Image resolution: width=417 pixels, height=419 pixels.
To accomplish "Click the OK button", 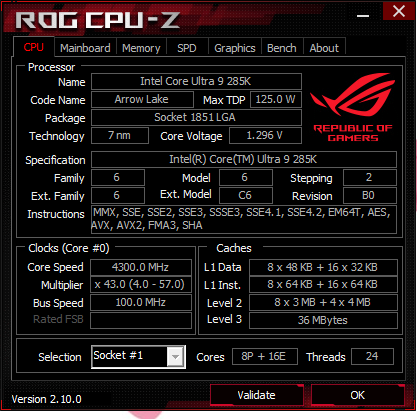I will coord(358,395).
